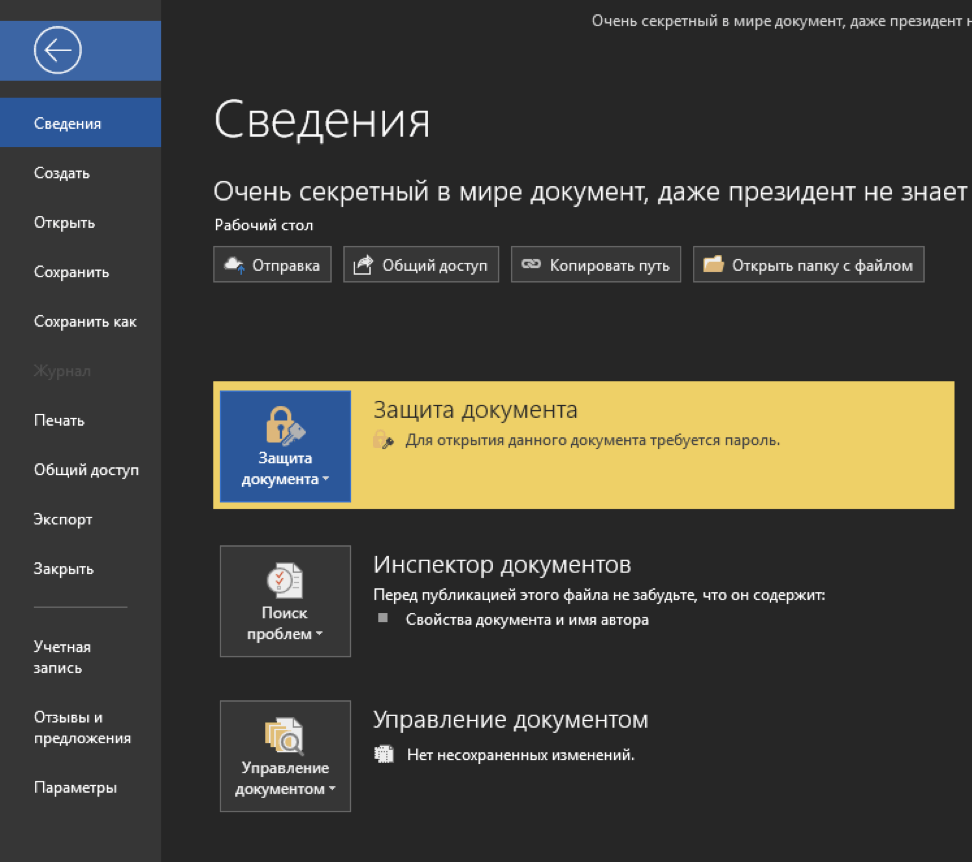Click the folder icon on Открыть папку

(714, 264)
